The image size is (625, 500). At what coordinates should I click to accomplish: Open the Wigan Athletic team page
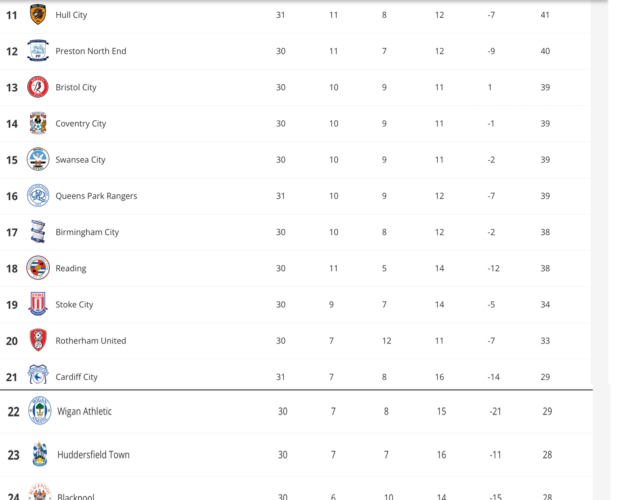(83, 411)
